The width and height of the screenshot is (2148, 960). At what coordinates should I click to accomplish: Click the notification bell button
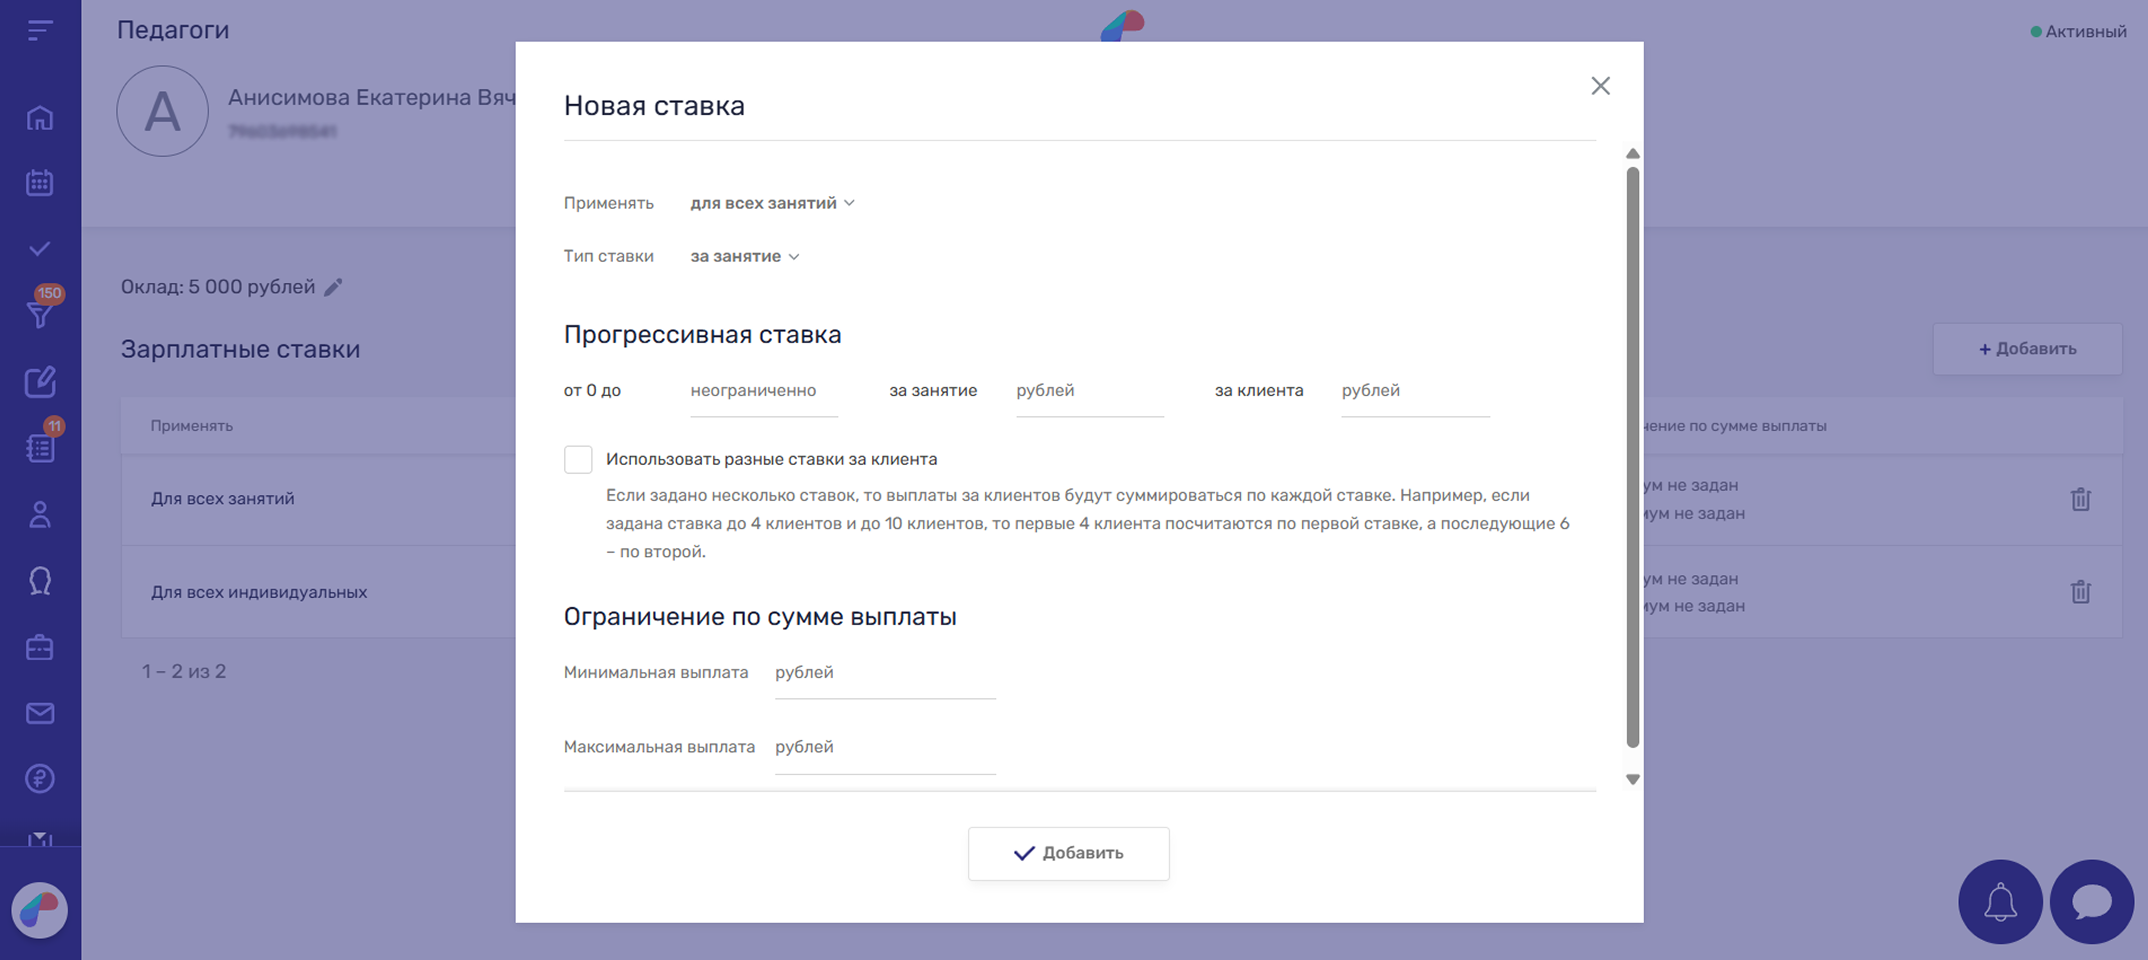(2000, 902)
